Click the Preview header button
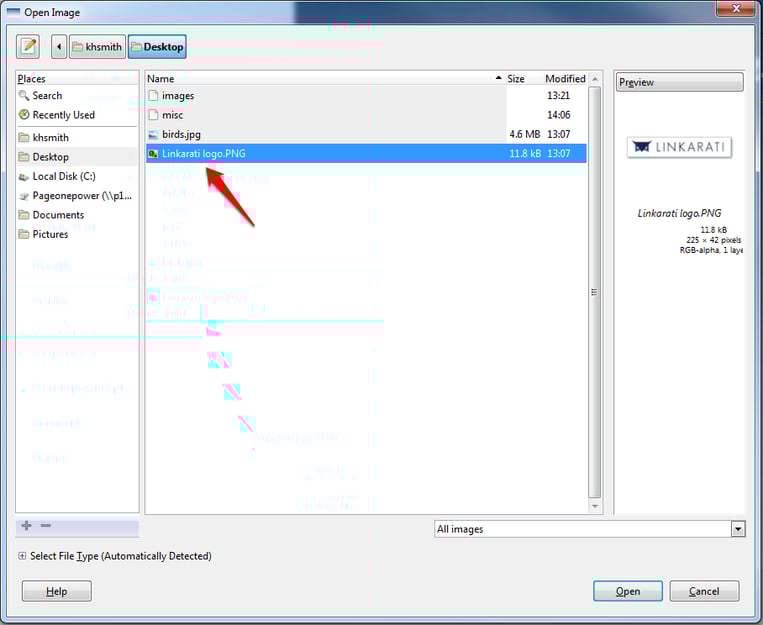763x625 pixels. click(x=679, y=82)
